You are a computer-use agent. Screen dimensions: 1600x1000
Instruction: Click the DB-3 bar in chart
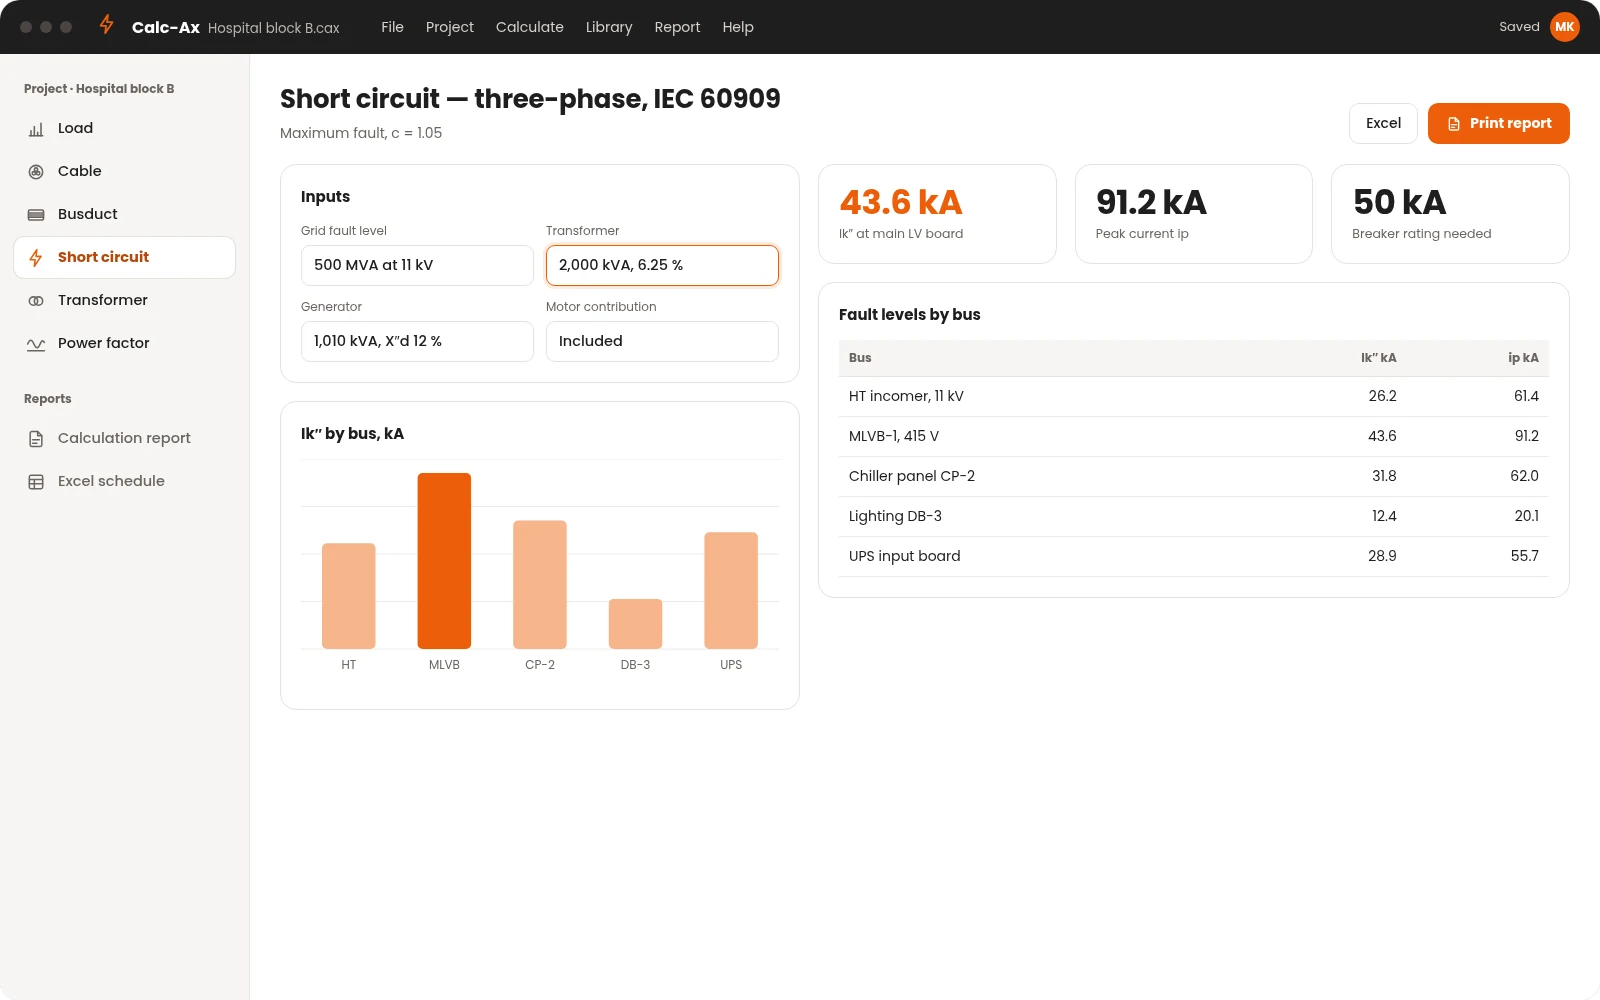click(635, 624)
